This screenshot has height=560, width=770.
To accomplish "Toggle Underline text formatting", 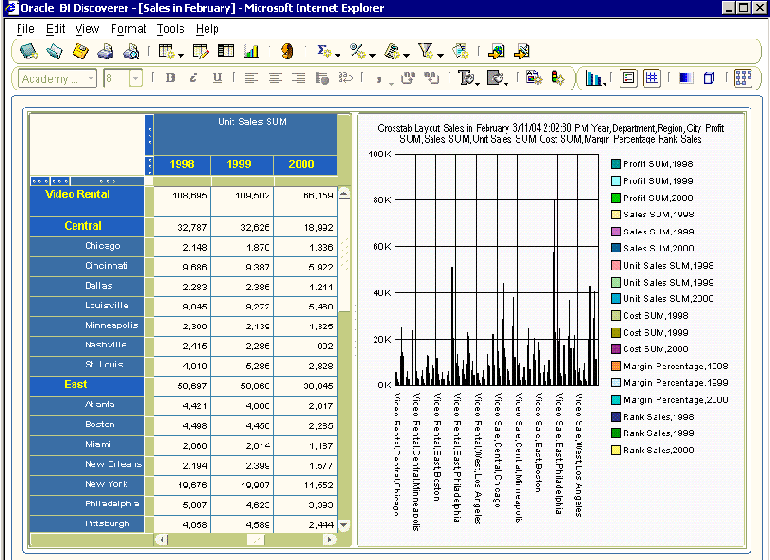I will coord(215,78).
